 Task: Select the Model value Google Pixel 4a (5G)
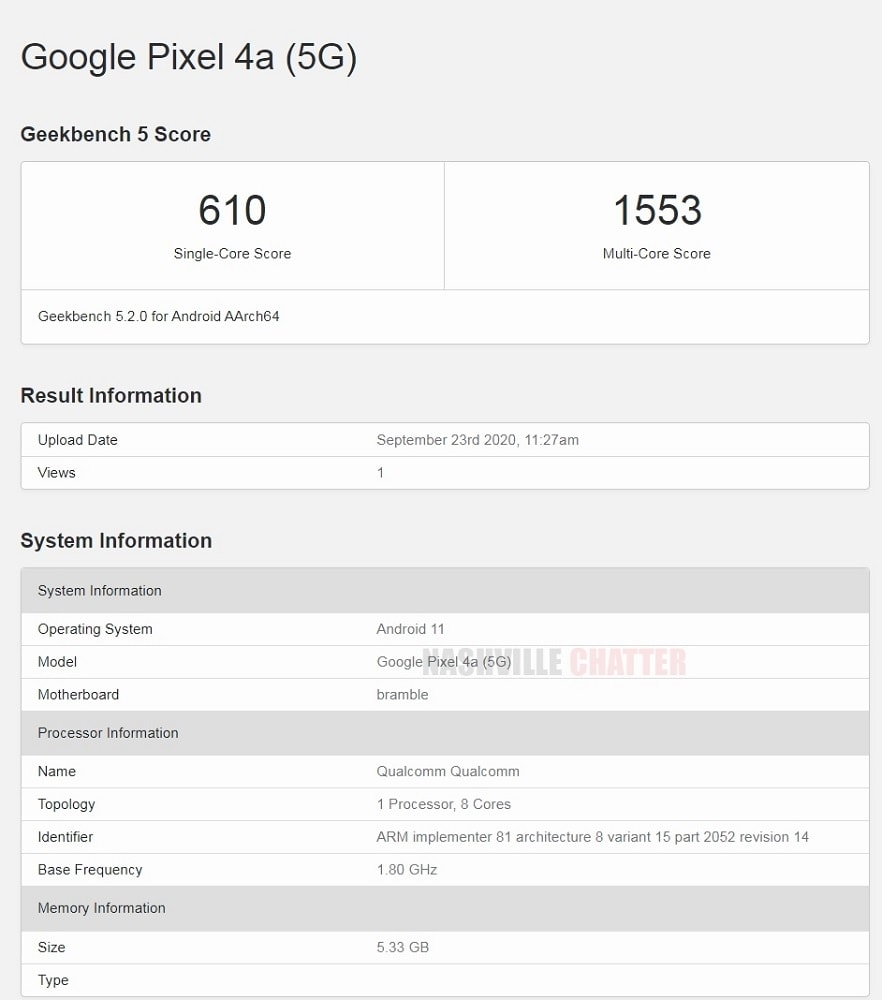pyautogui.click(x=444, y=662)
